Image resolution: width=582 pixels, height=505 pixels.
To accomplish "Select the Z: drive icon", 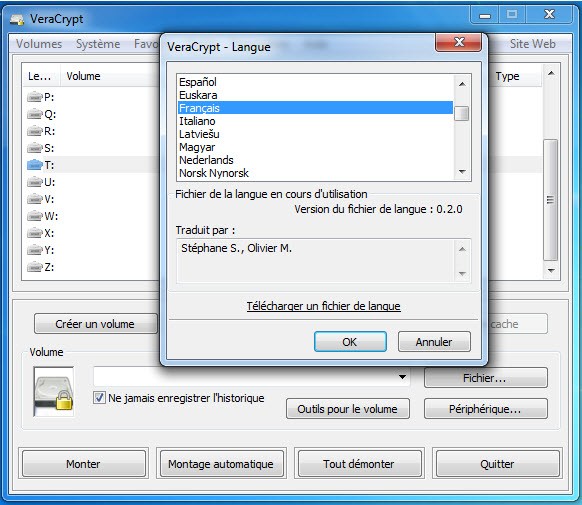I will (x=35, y=267).
